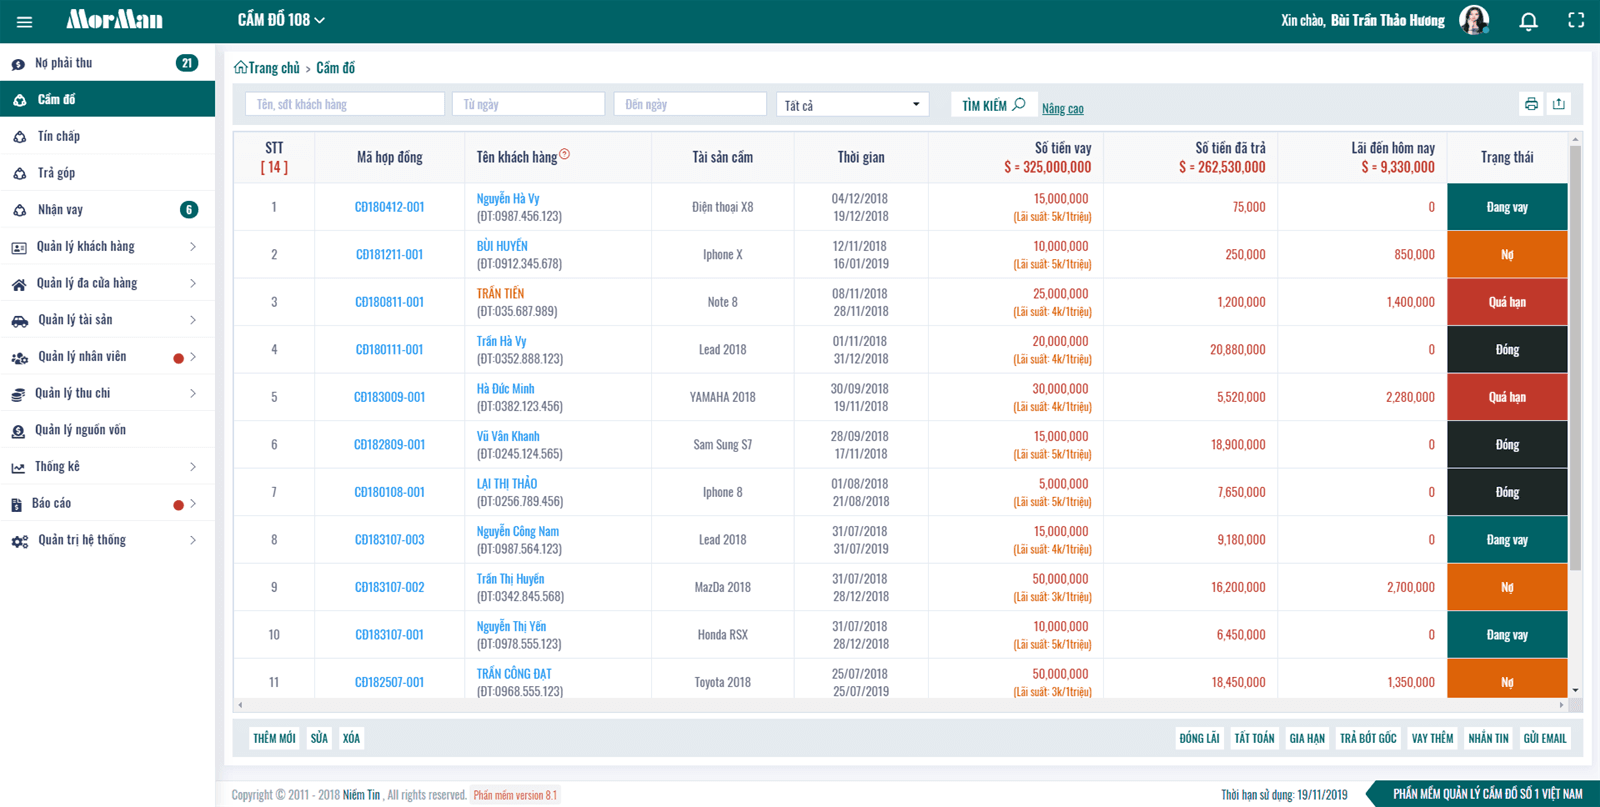Click the Quản lý tài sản car icon

(x=19, y=321)
